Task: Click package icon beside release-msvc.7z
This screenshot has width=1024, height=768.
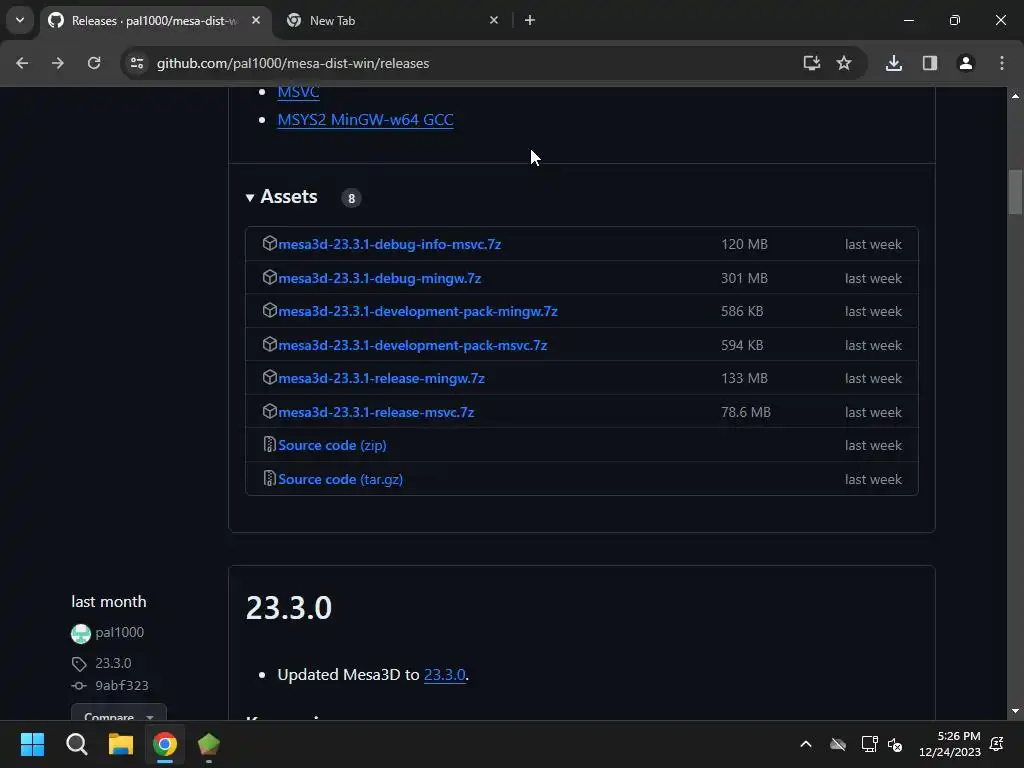Action: pos(270,411)
